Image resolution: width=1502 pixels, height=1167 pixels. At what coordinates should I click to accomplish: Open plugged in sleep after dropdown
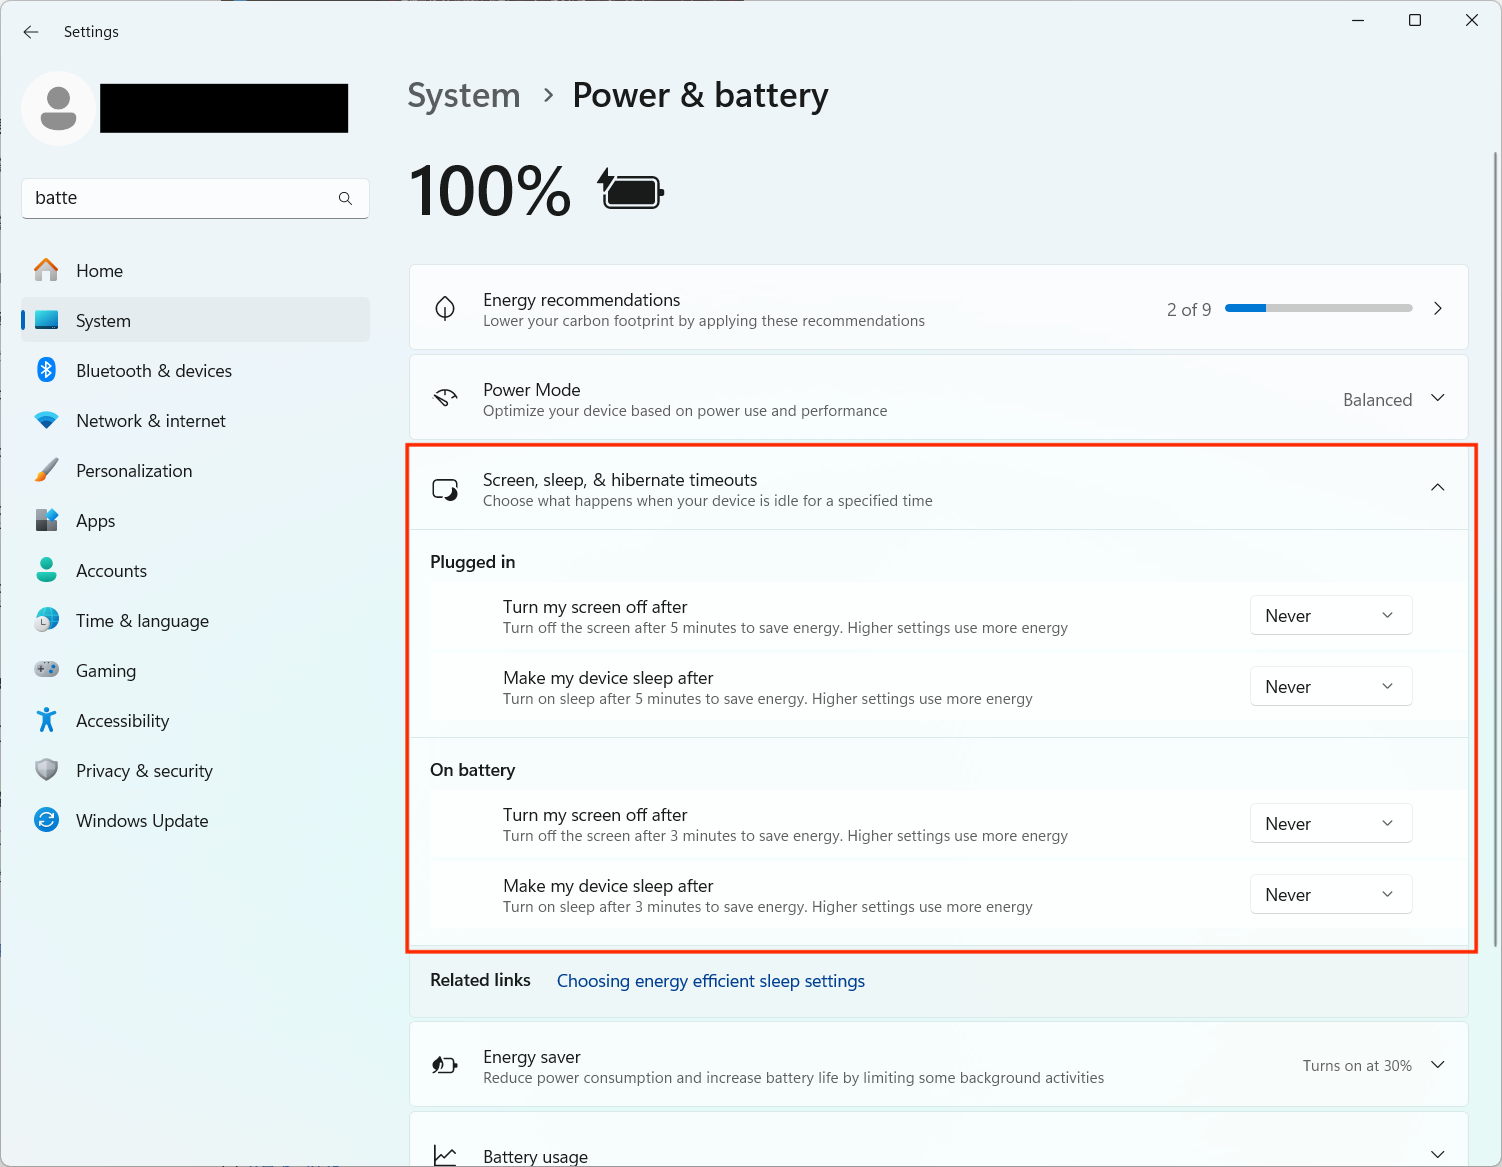click(1330, 687)
